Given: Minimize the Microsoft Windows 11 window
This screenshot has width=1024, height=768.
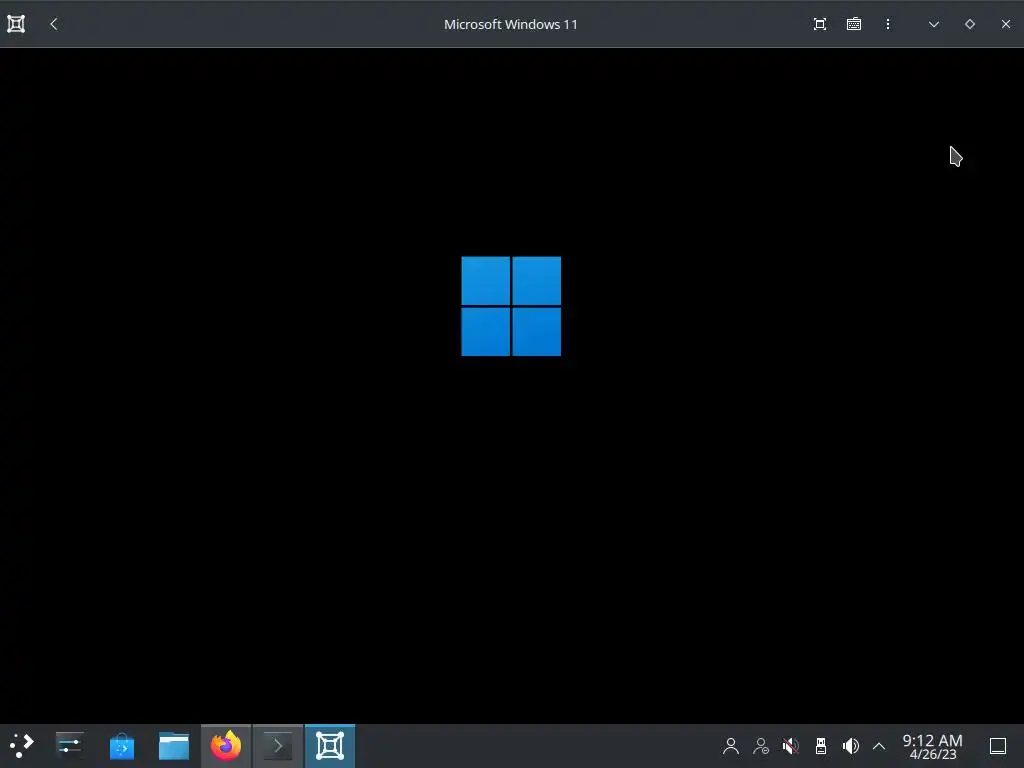Looking at the screenshot, I should pos(934,24).
